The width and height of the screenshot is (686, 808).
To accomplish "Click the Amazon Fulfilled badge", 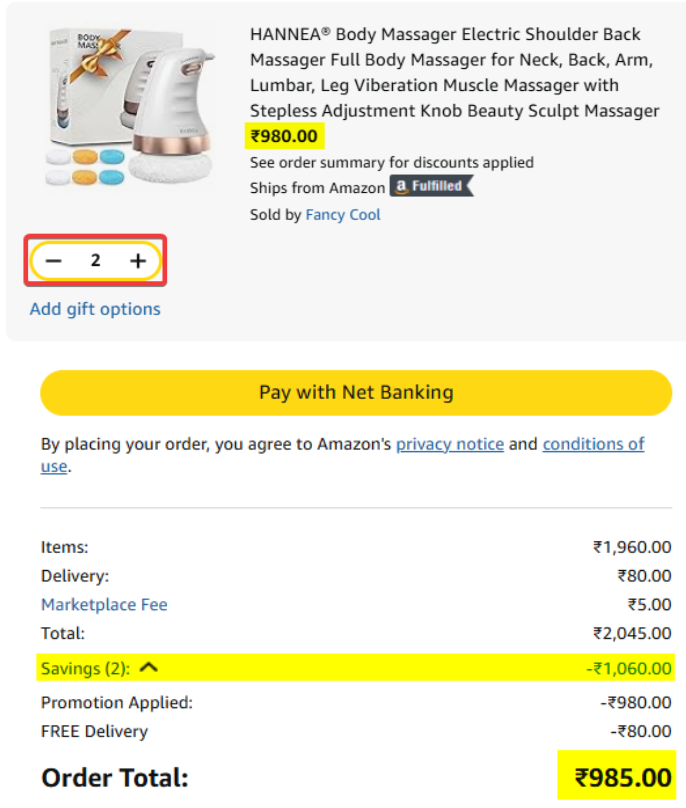I will (x=431, y=187).
